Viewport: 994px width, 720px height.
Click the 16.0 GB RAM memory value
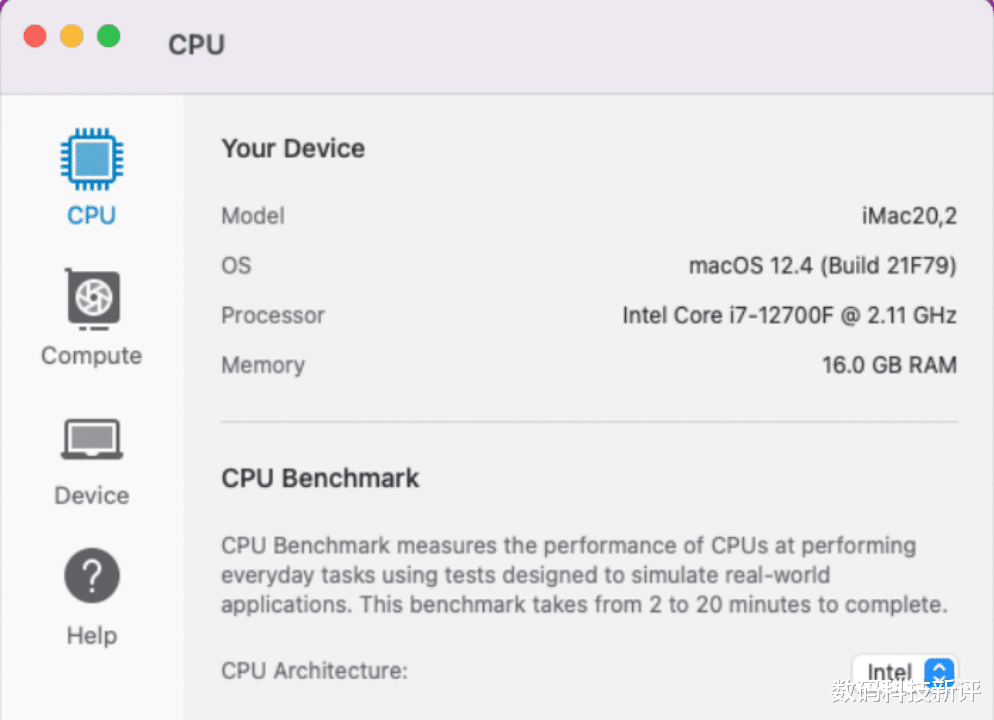click(889, 365)
